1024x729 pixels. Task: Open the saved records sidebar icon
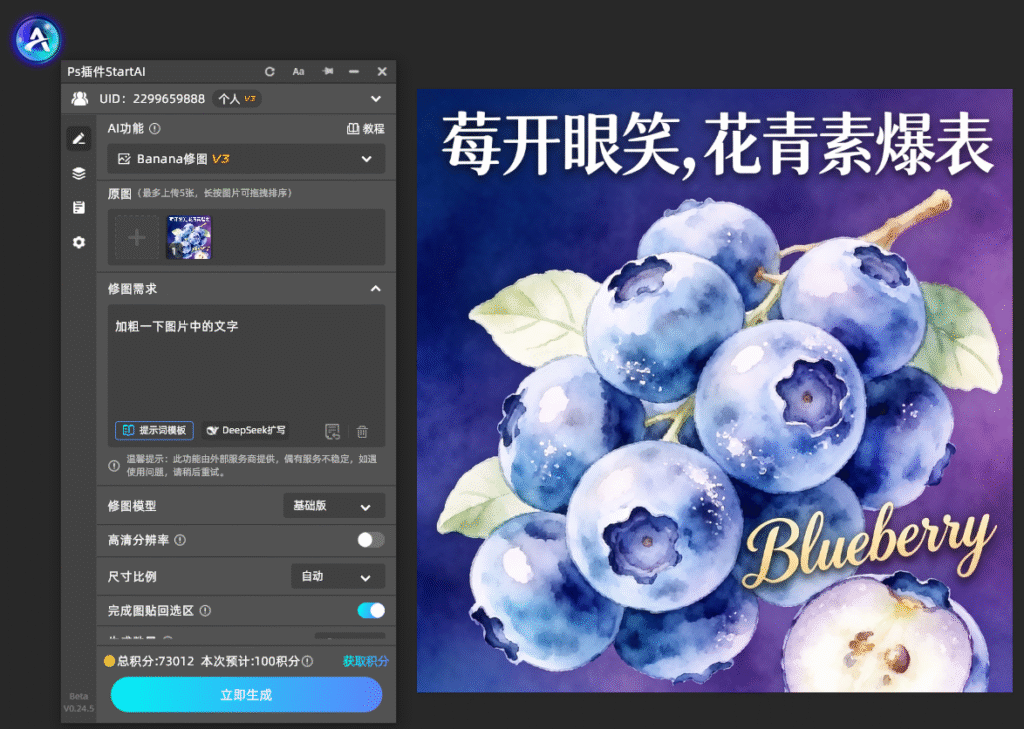[78, 208]
